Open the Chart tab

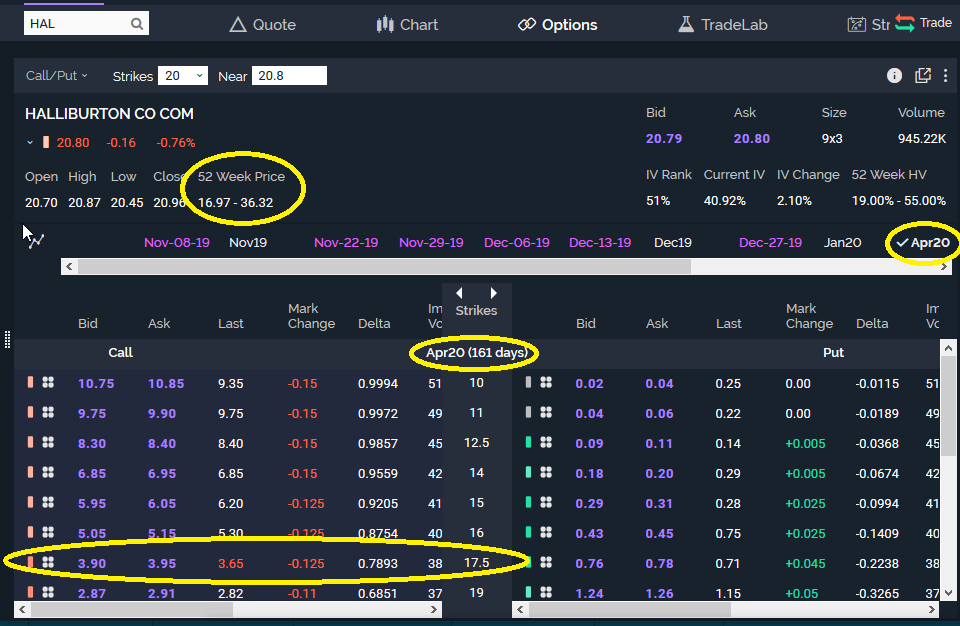tap(407, 25)
